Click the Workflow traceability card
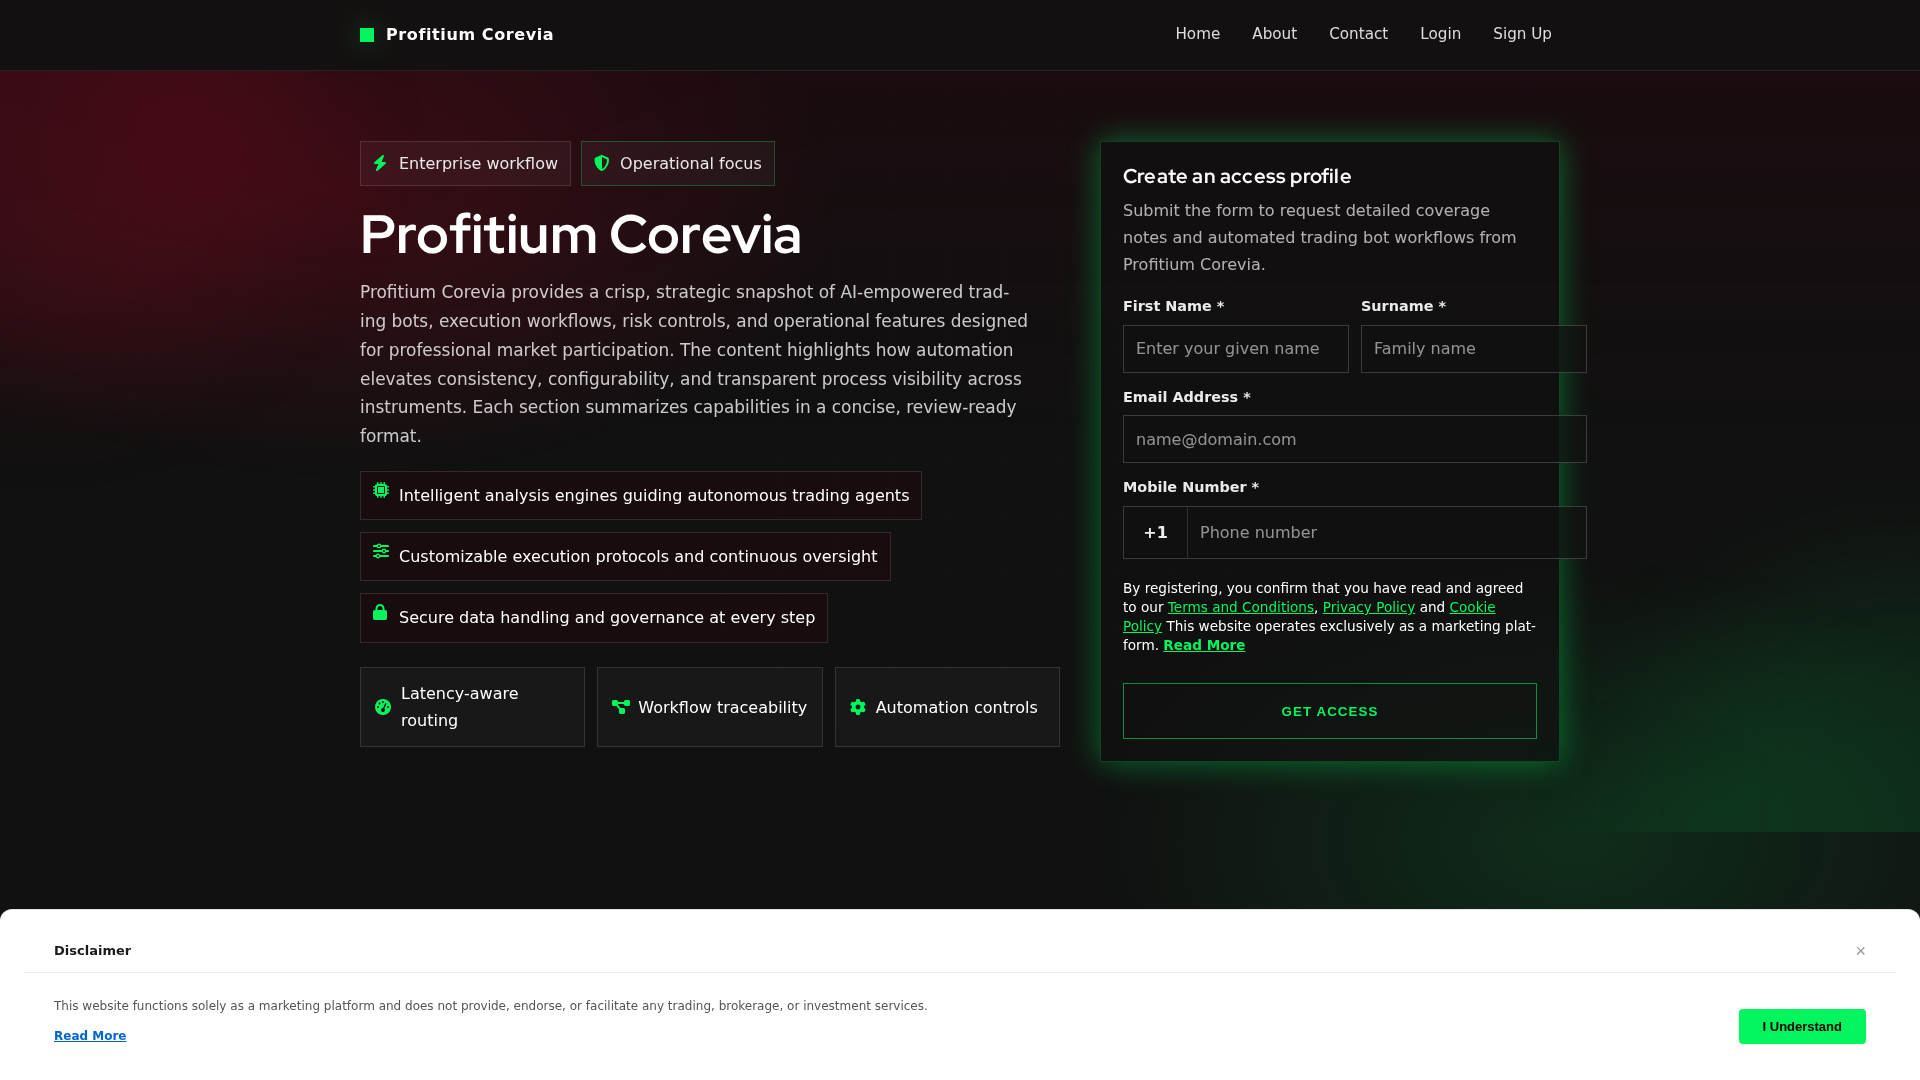 coord(710,707)
